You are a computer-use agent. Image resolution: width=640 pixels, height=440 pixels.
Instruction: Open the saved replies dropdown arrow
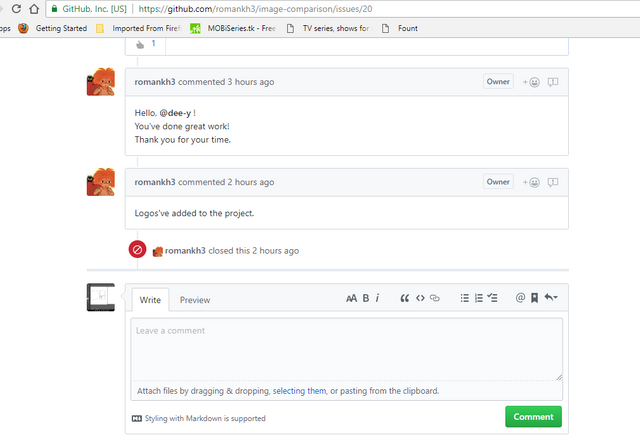(x=551, y=298)
